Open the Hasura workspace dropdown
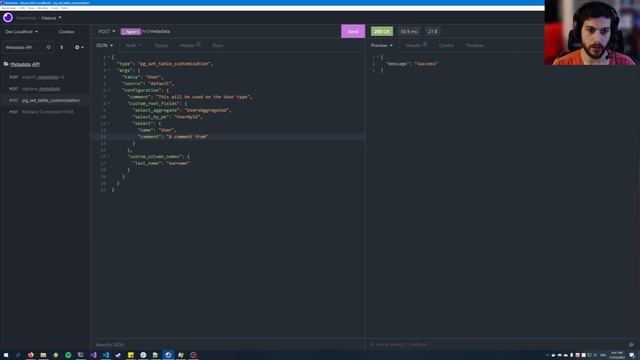Screen dimensions: 640x360 [x=51, y=18]
